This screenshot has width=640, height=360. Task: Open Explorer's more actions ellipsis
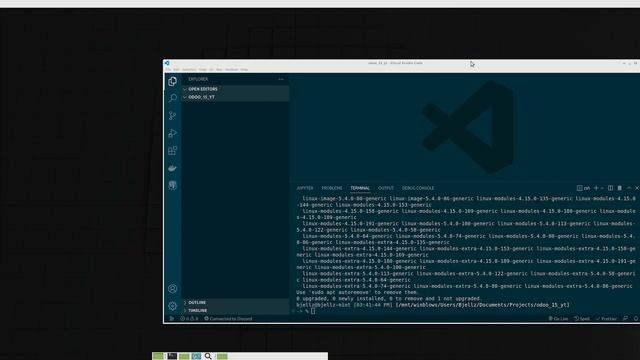[281, 79]
